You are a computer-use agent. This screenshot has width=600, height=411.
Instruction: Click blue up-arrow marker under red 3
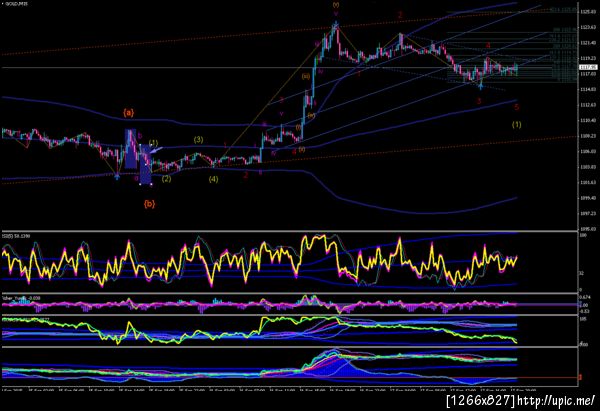[x=481, y=86]
